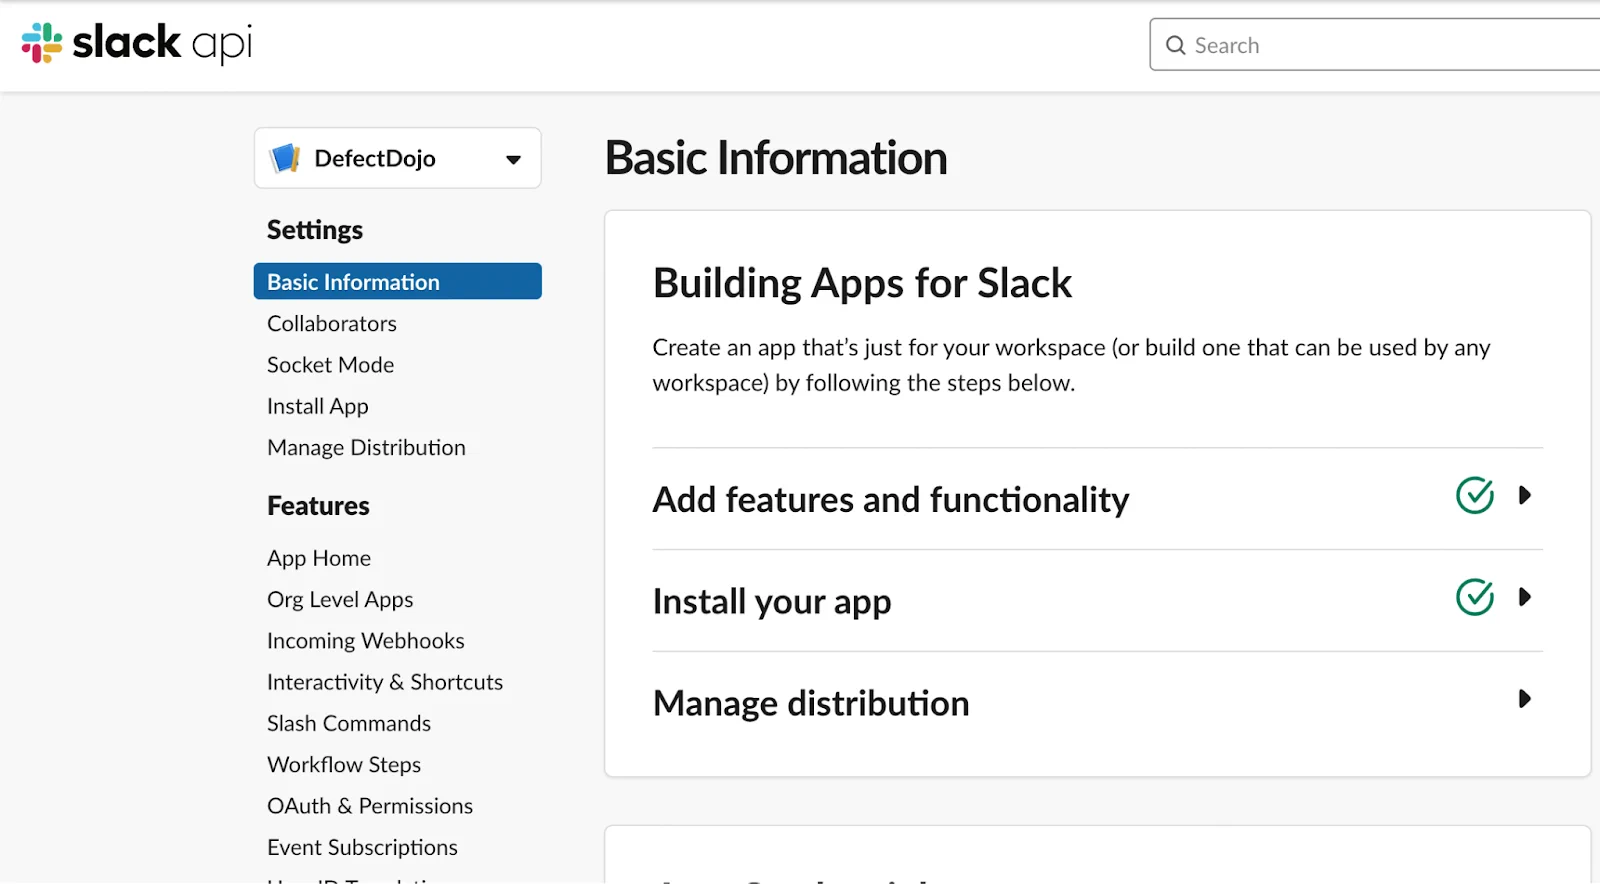Screen dimensions: 1600x884
Task: Open the DefectDojo app selector dropdown
Action: tap(513, 159)
